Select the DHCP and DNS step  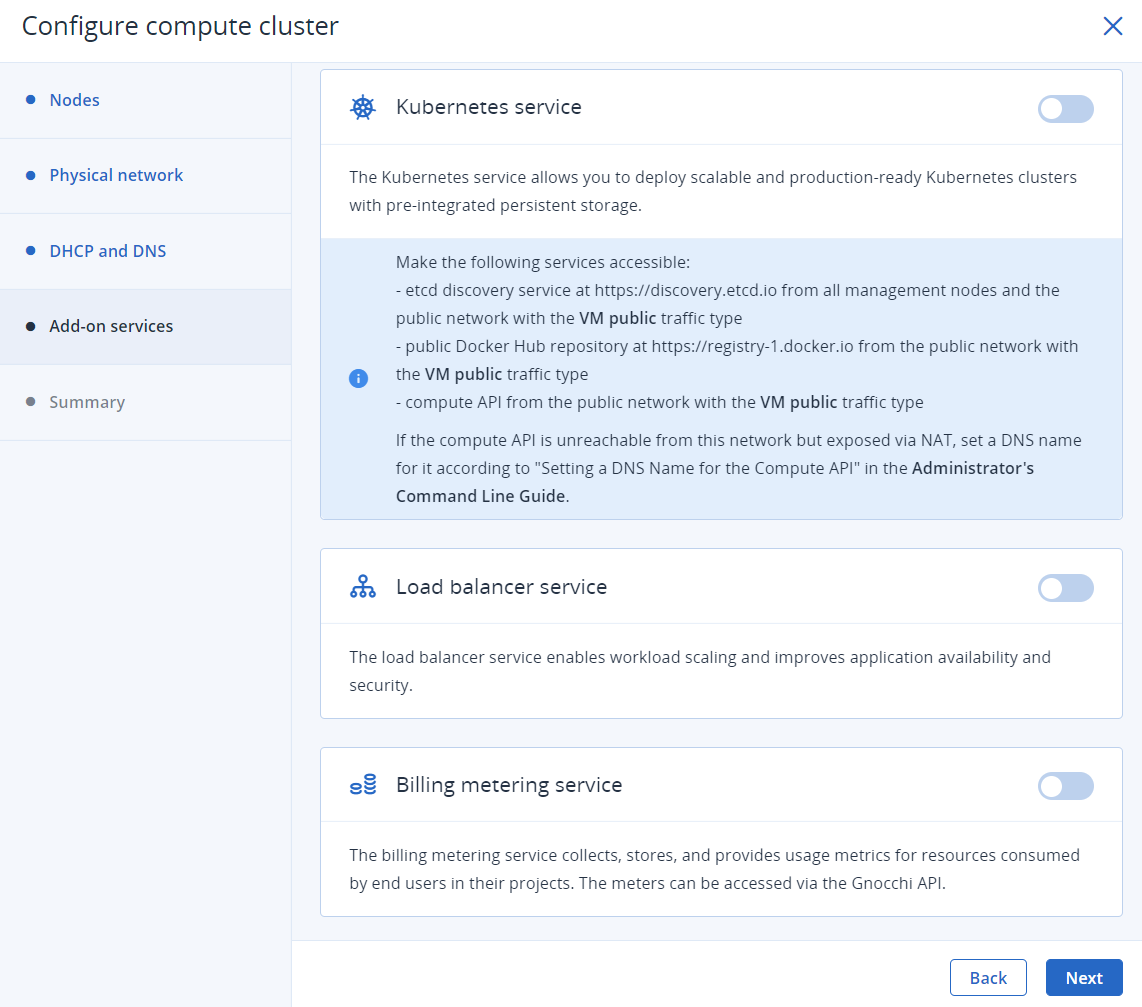(x=108, y=251)
